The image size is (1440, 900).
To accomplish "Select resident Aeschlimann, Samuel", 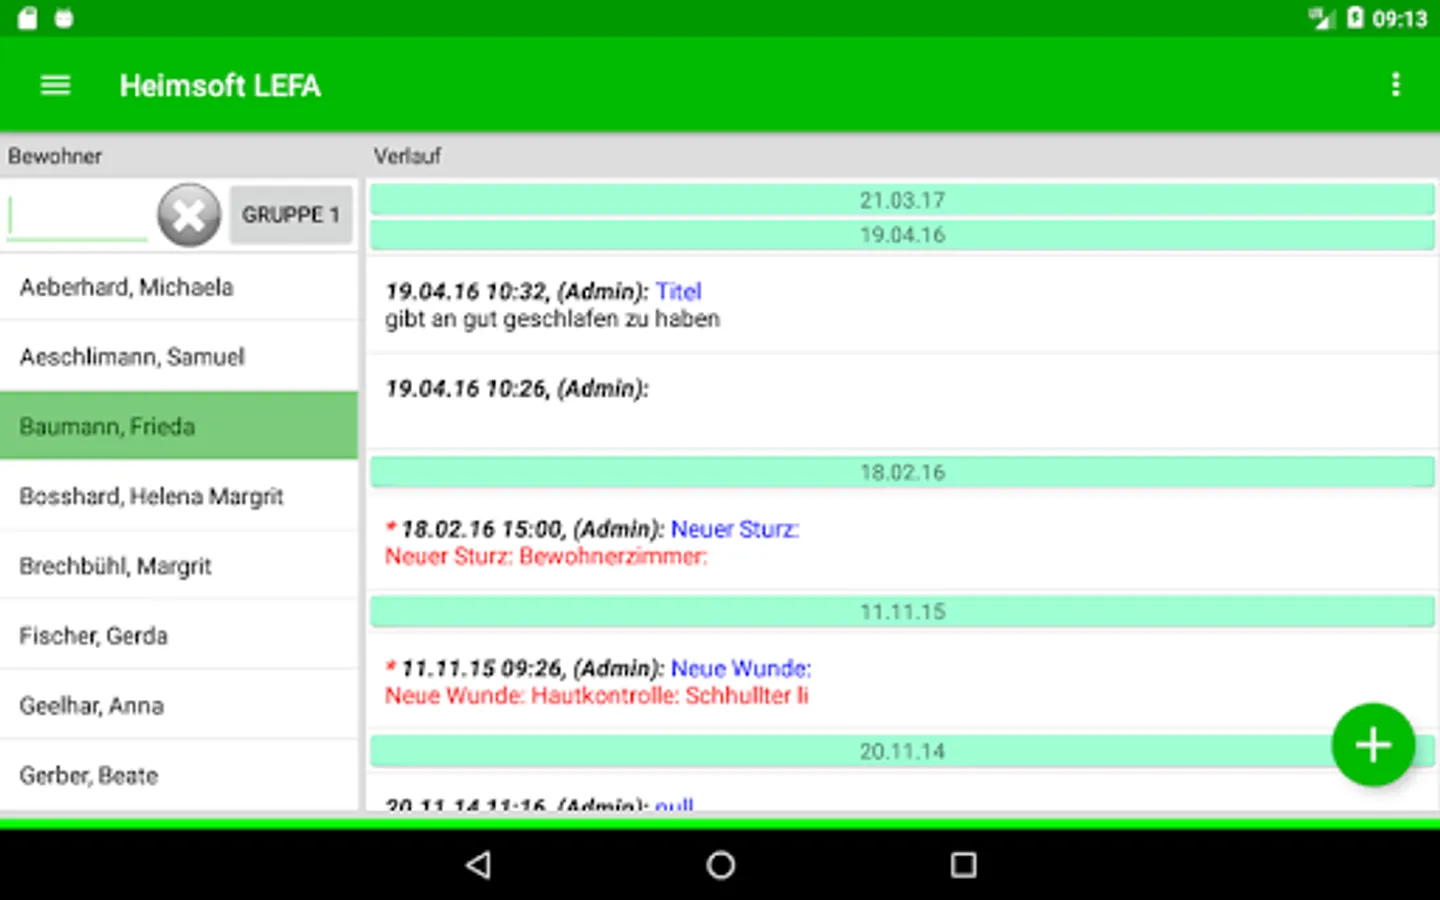I will pos(179,357).
